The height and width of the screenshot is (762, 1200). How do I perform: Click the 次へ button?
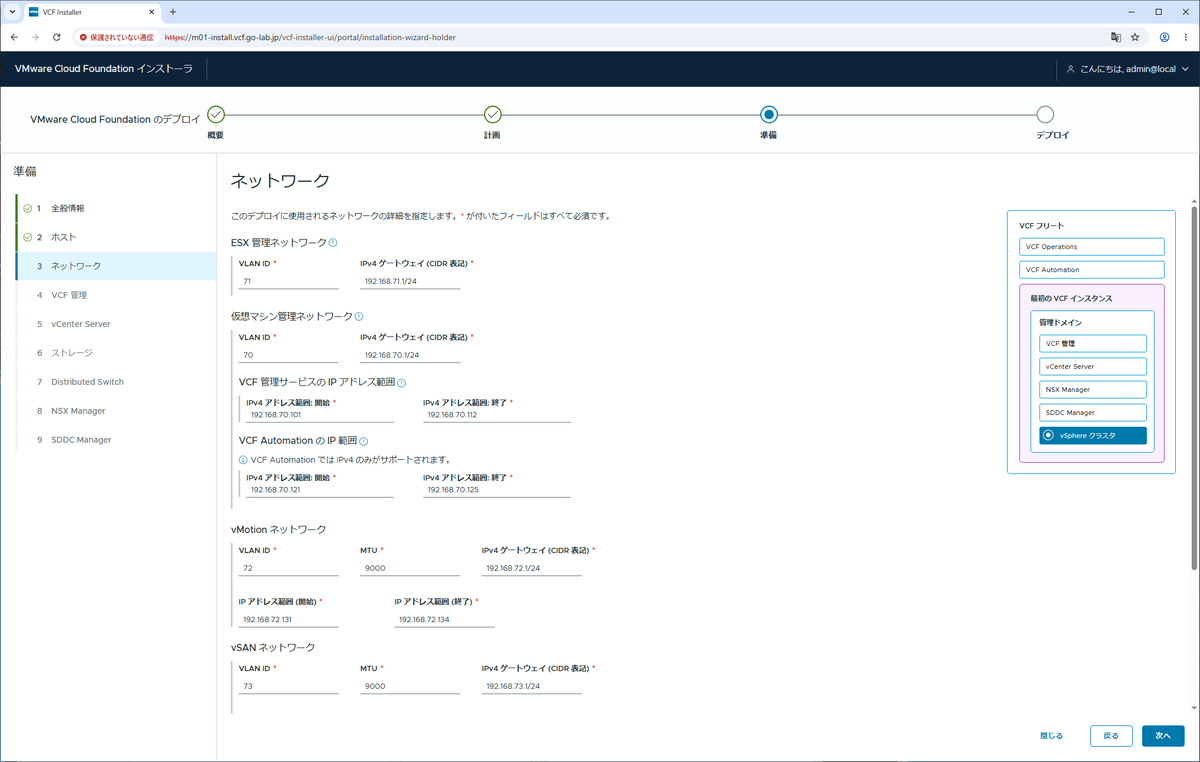click(1163, 736)
